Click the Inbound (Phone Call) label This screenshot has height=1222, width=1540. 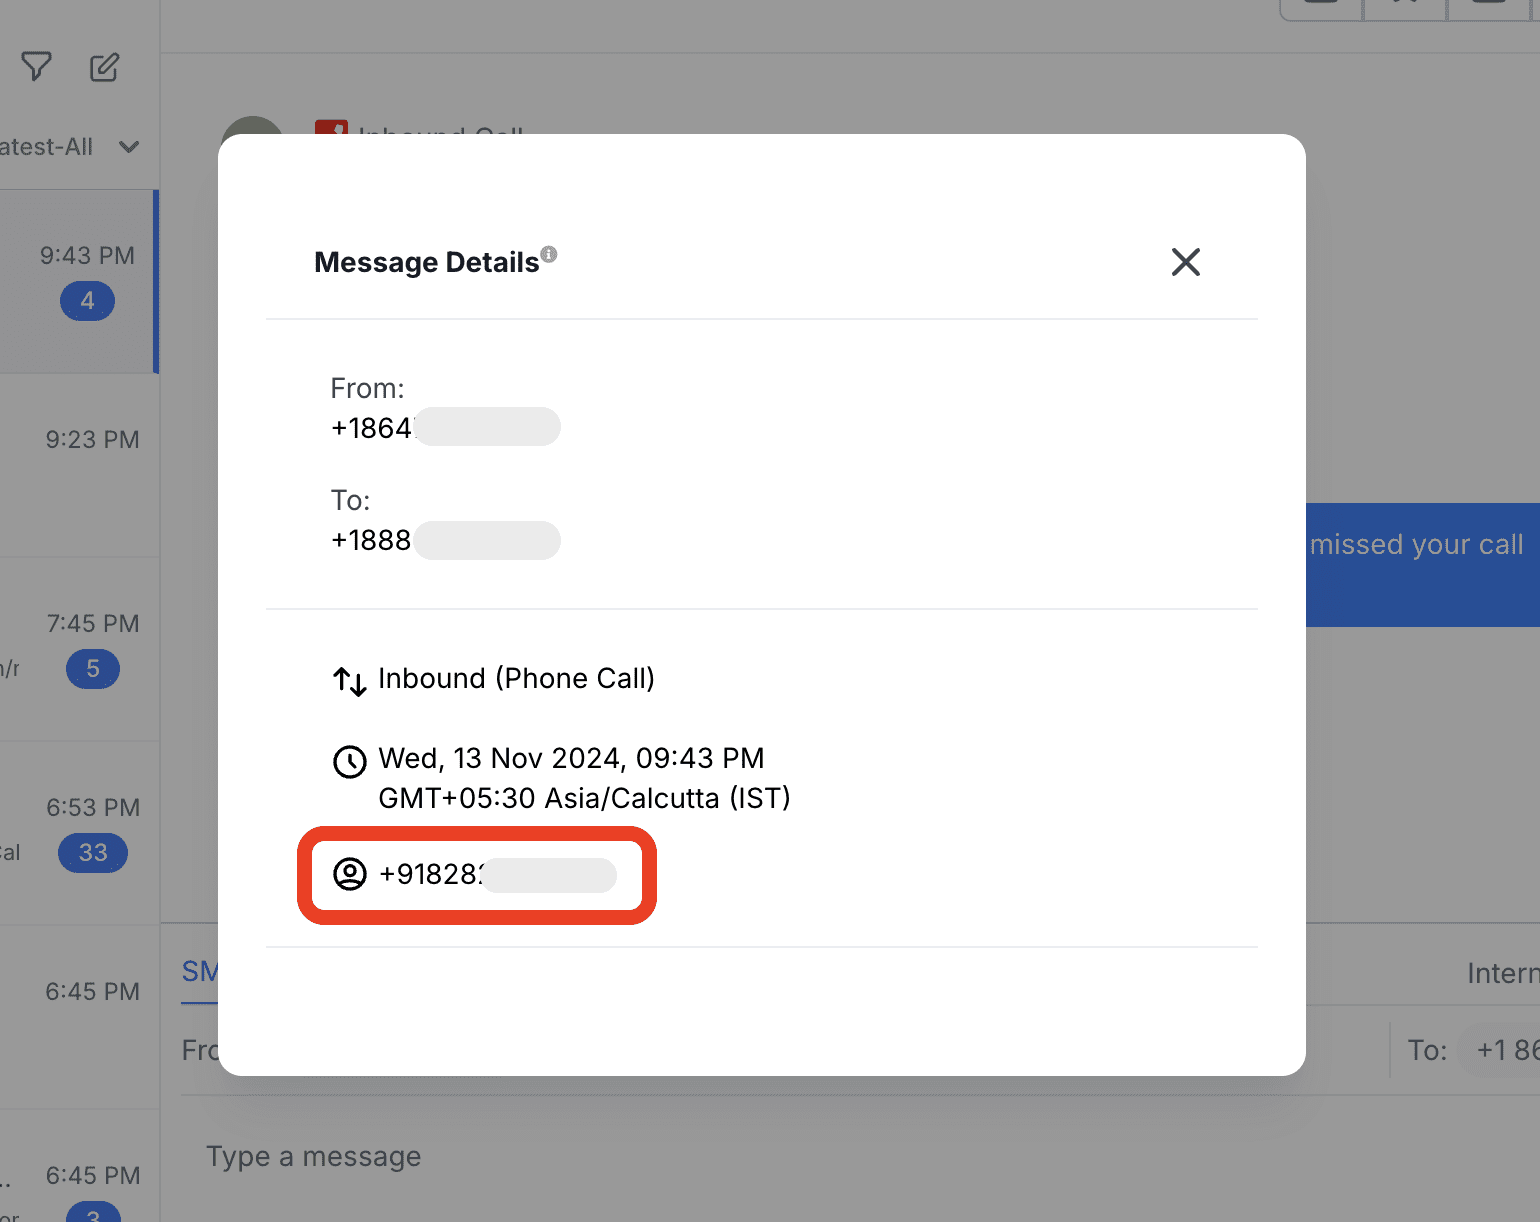tap(516, 678)
